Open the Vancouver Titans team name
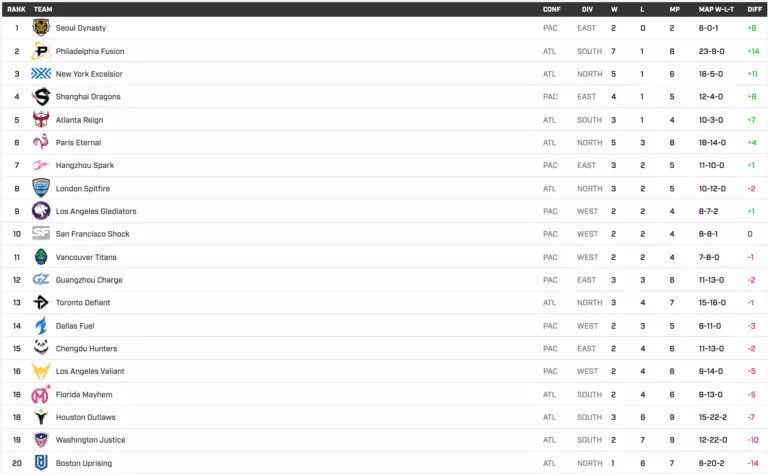The height and width of the screenshot is (474, 768). (x=86, y=257)
